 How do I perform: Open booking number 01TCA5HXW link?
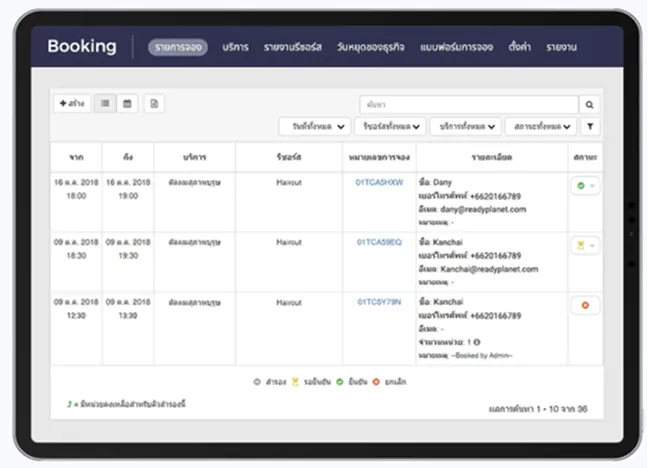pos(379,183)
